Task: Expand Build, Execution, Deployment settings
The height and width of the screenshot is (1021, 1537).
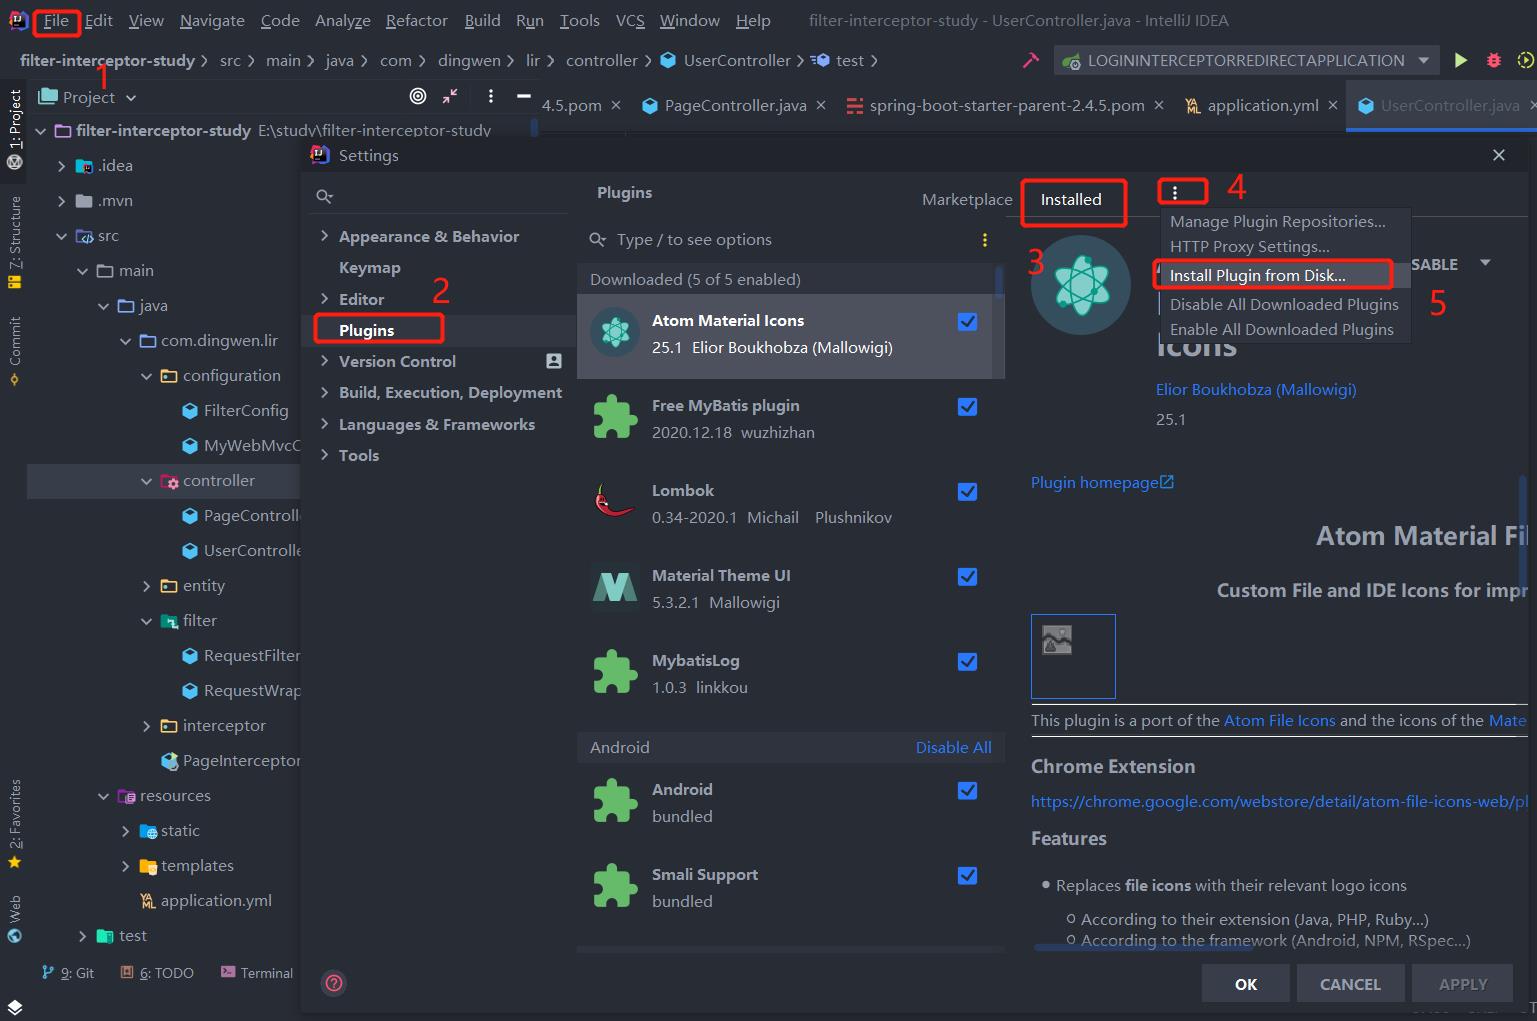Action: (x=324, y=393)
